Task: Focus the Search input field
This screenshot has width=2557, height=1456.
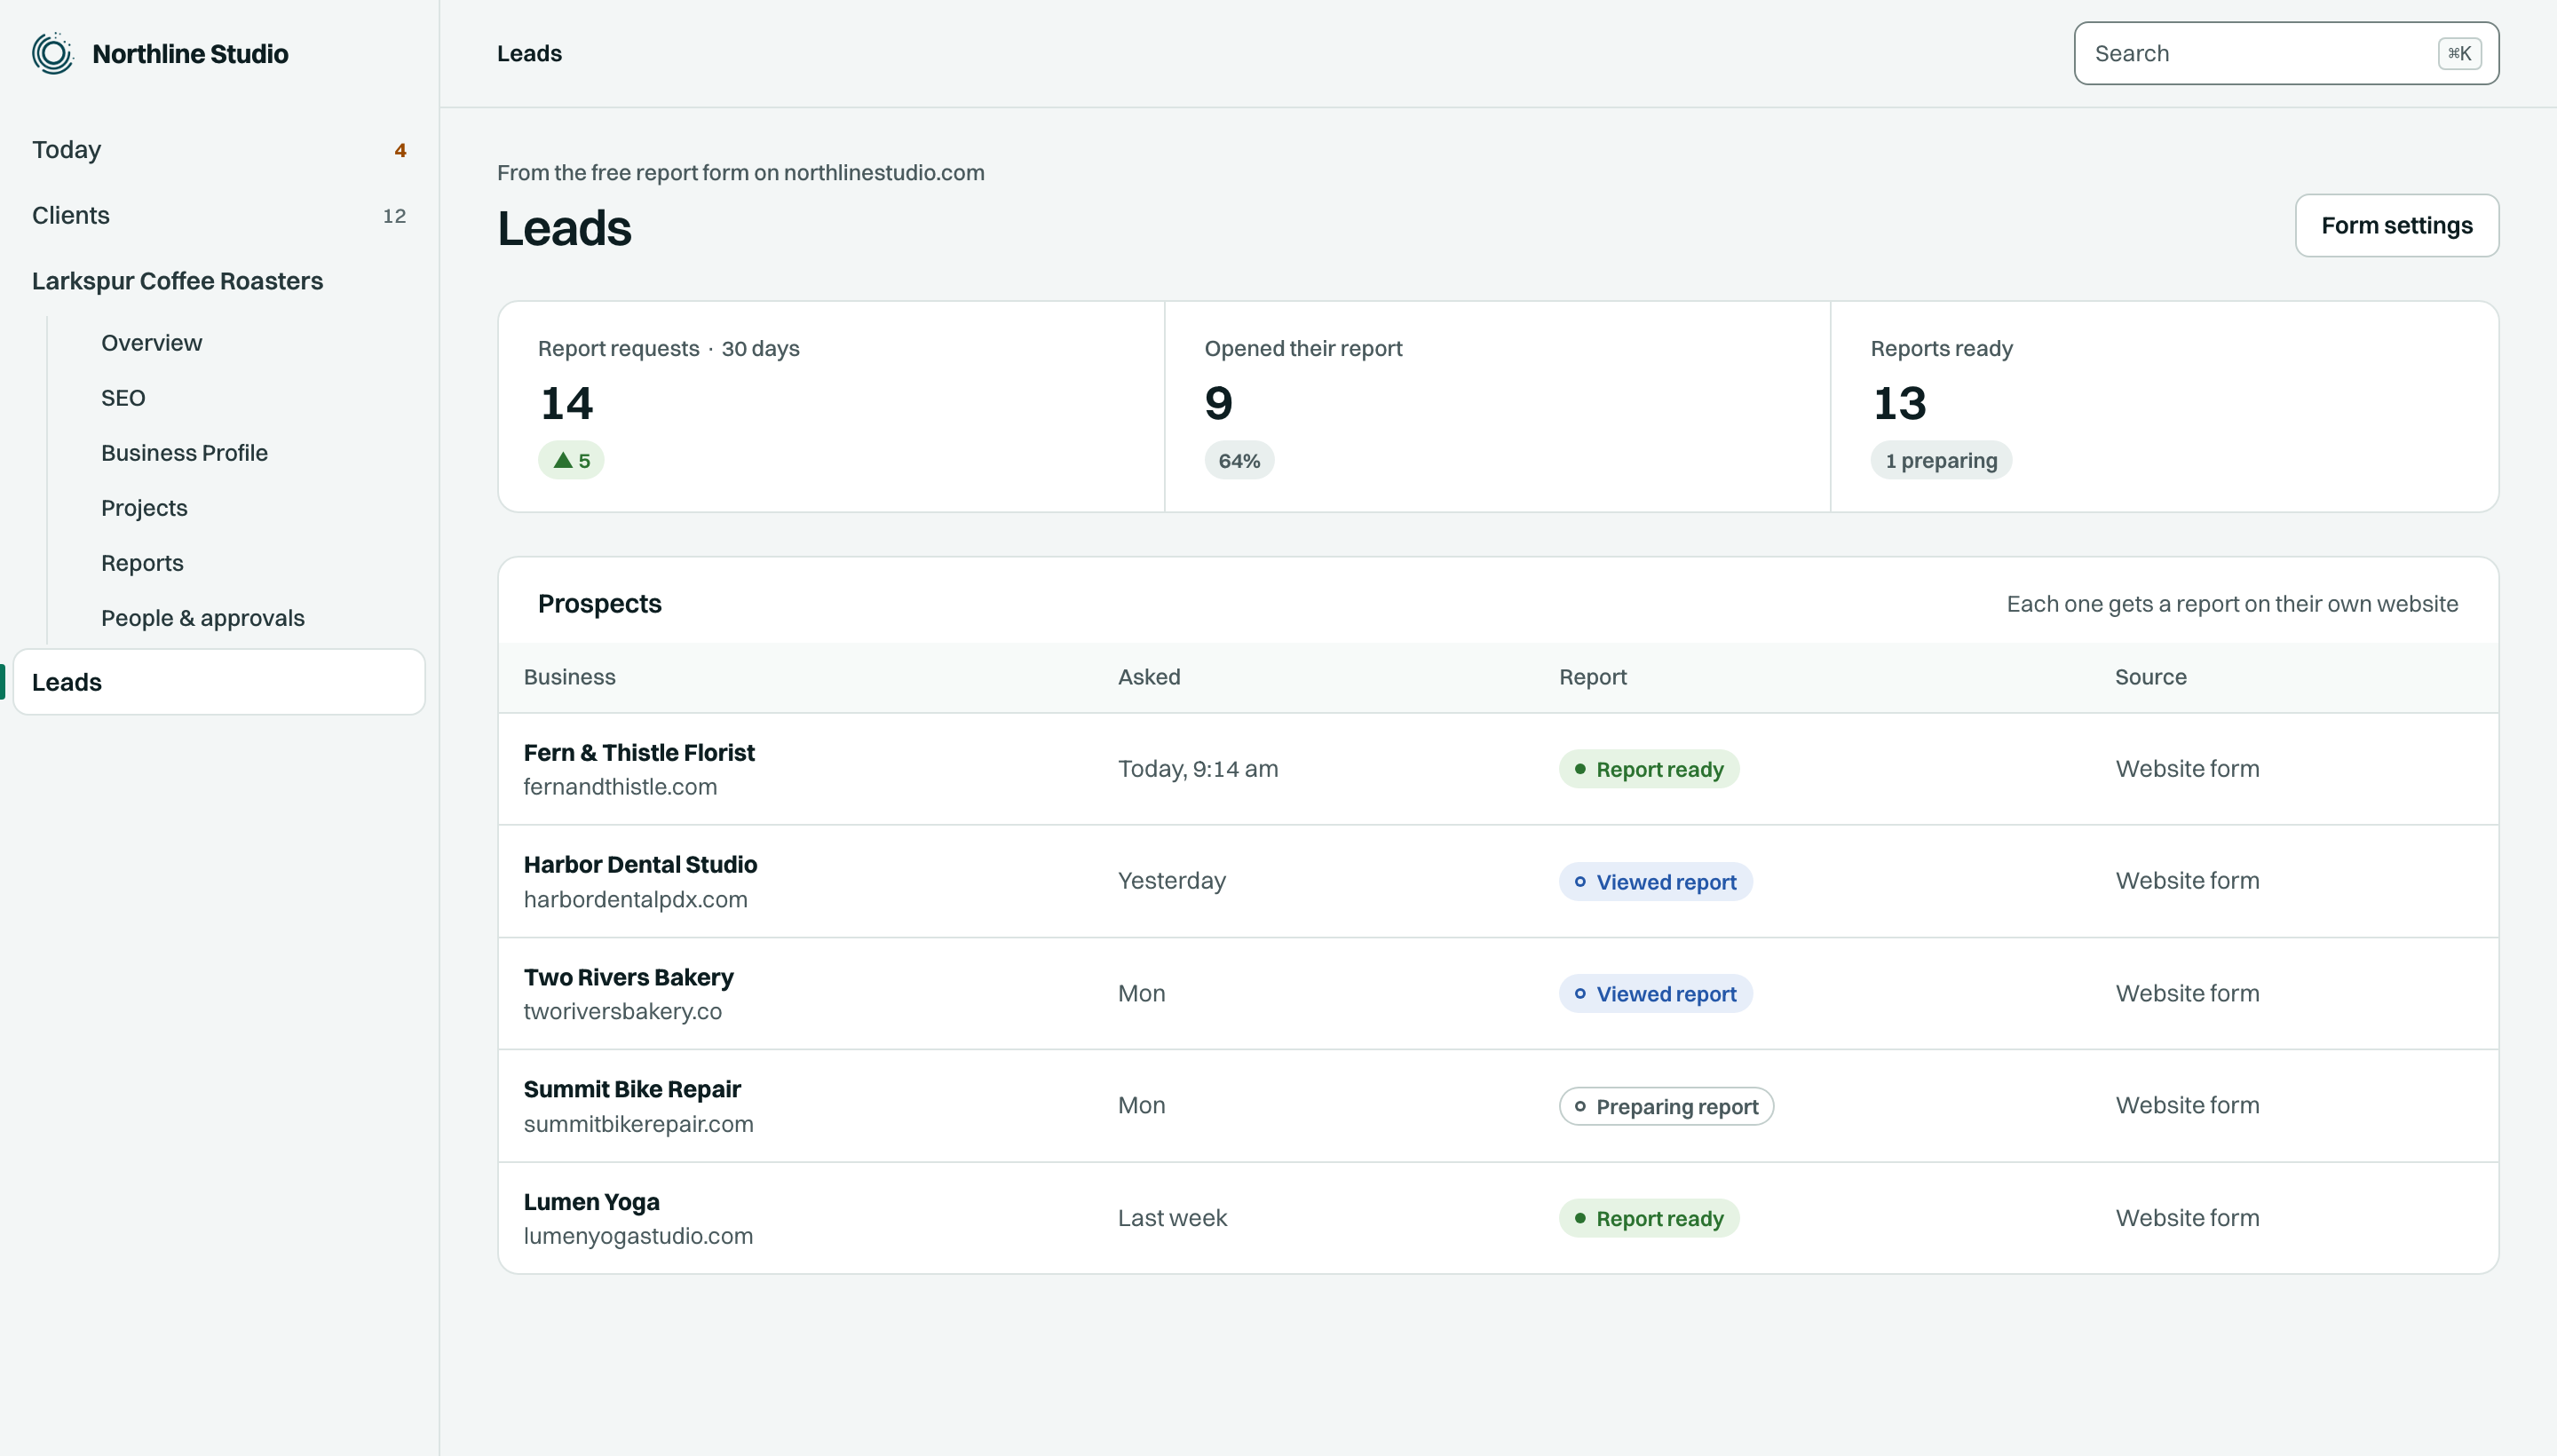Action: pyautogui.click(x=2286, y=53)
